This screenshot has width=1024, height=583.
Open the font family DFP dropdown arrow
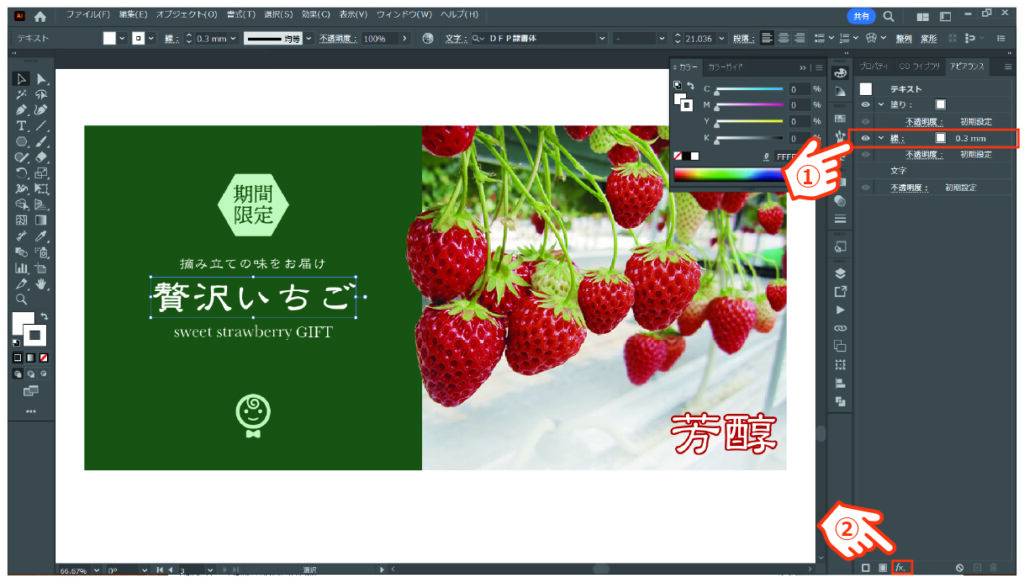(601, 39)
